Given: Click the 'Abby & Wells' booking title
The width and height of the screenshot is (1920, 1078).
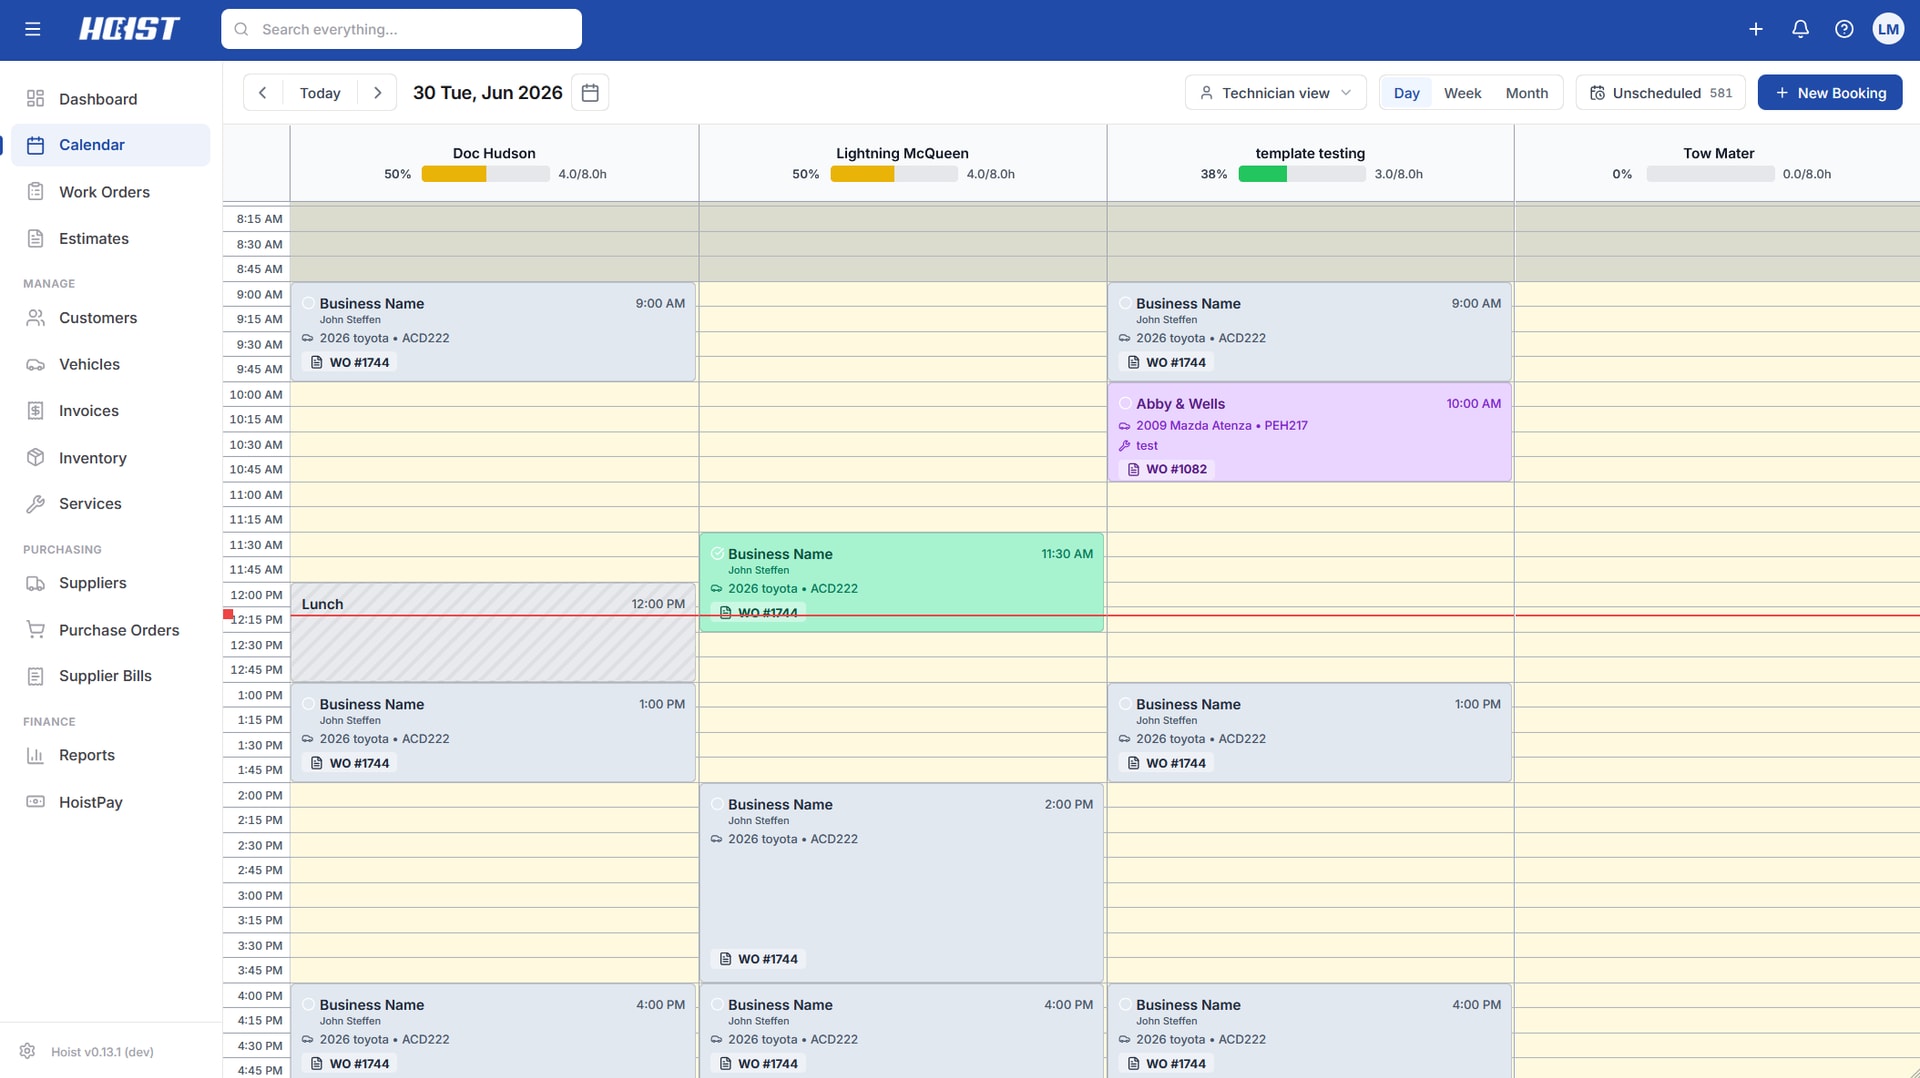Looking at the screenshot, I should [x=1180, y=404].
